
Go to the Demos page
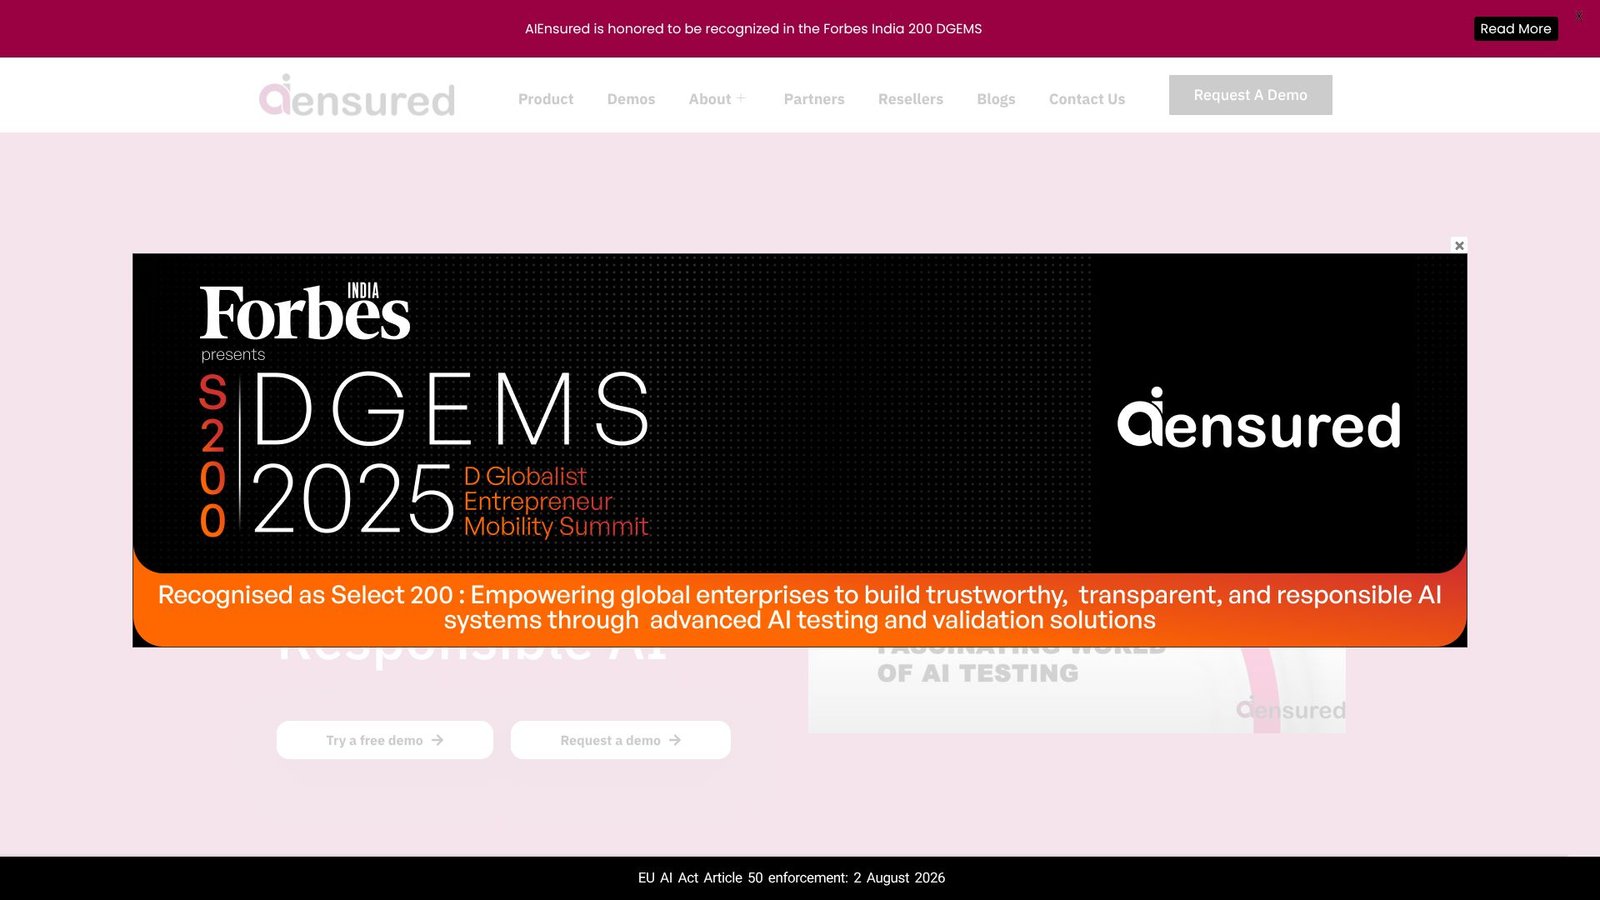(x=631, y=99)
